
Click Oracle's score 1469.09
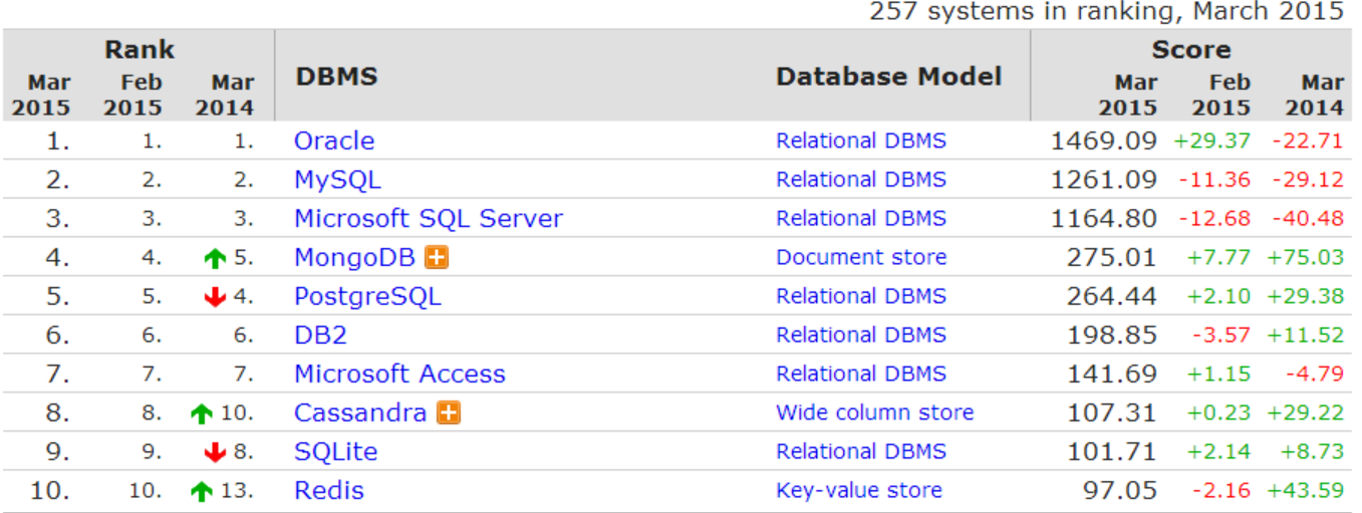(x=1103, y=141)
